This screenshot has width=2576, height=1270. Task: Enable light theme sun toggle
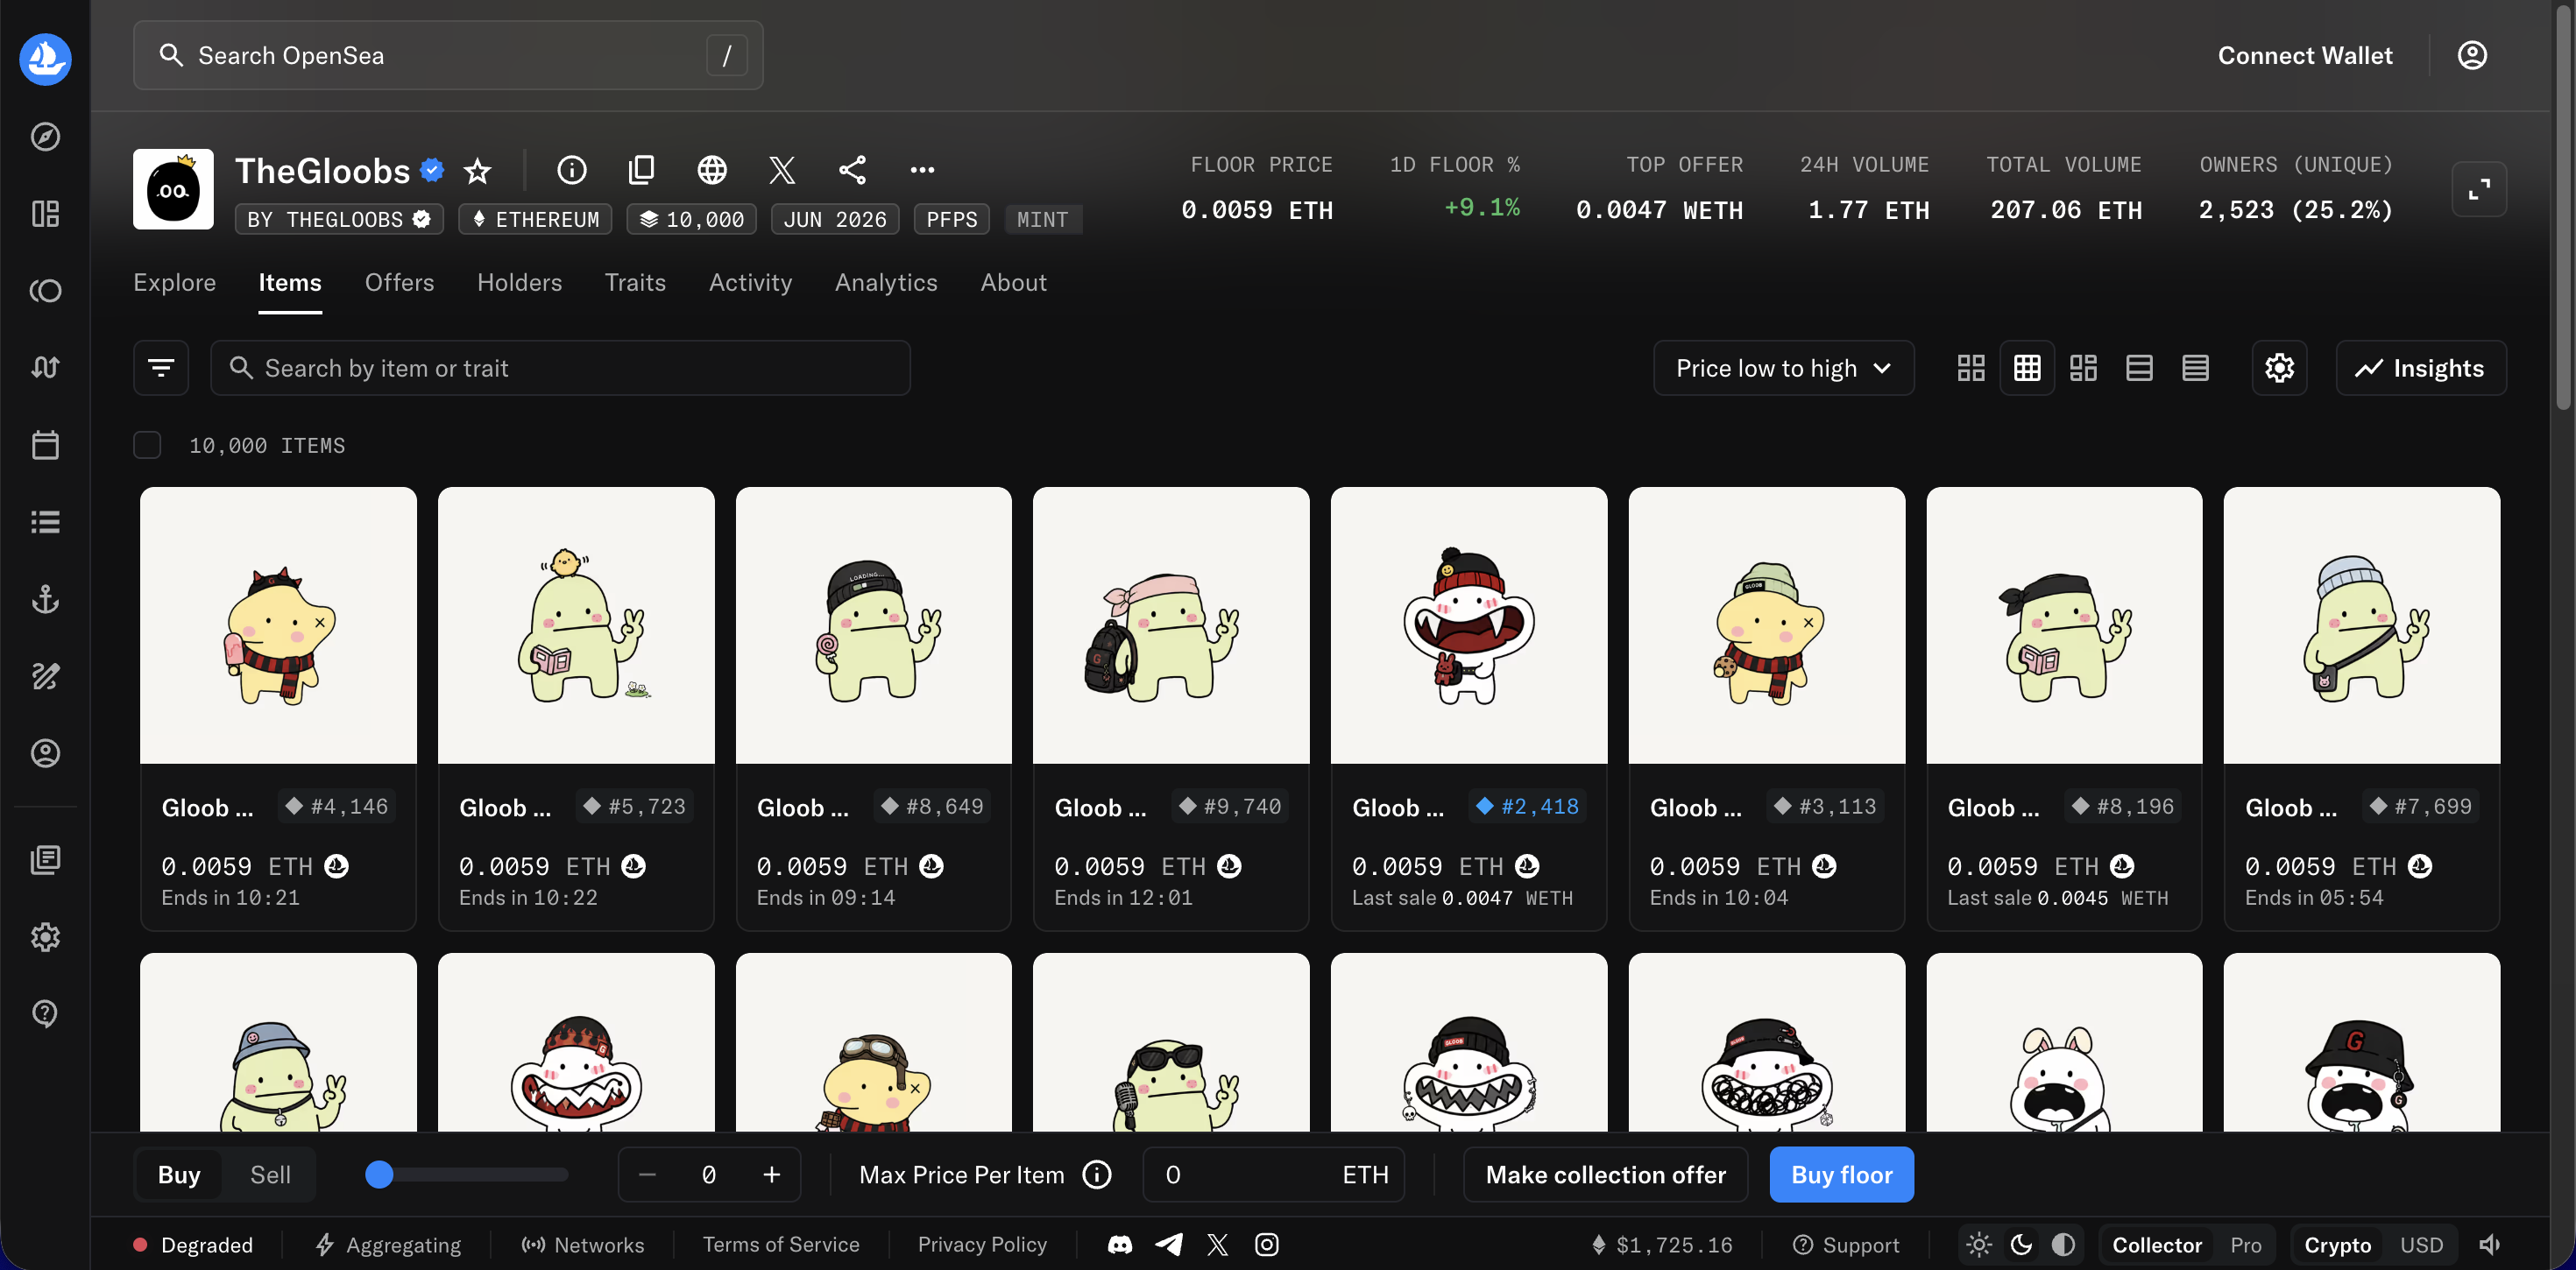tap(1979, 1245)
